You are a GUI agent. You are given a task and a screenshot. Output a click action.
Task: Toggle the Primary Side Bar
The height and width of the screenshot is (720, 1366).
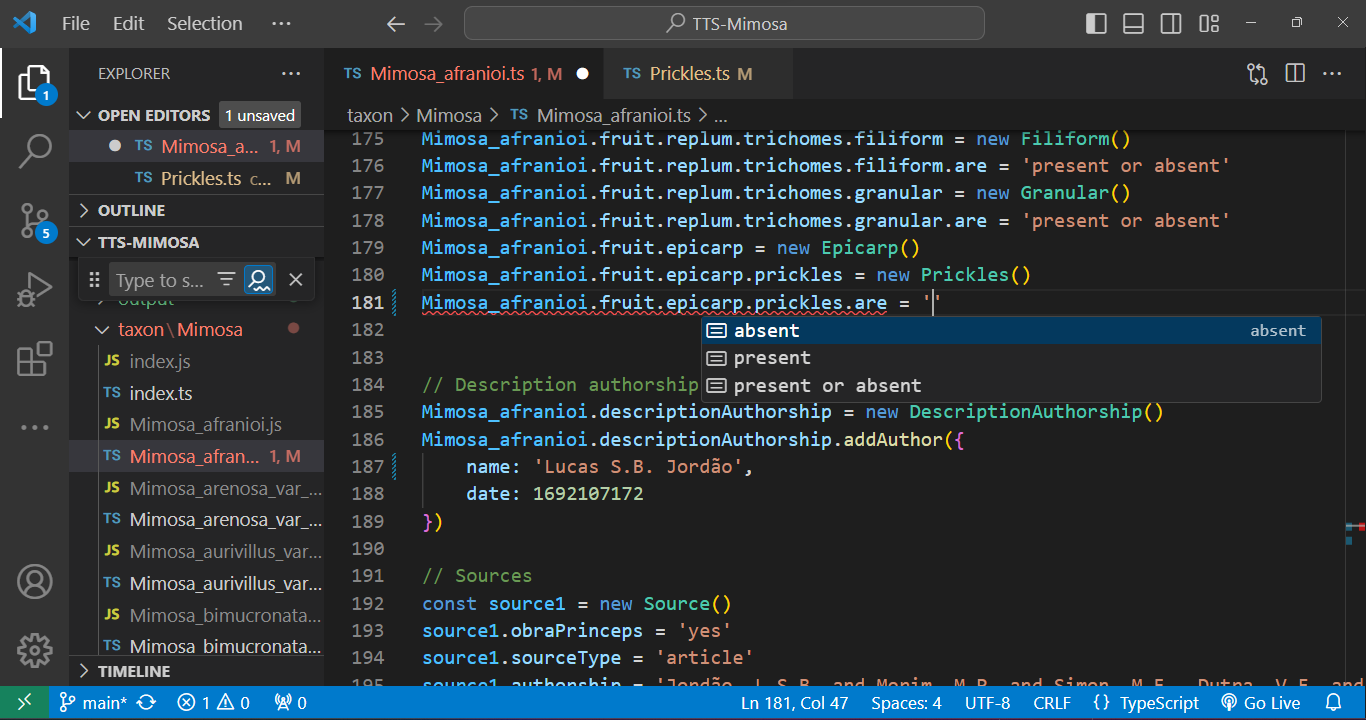pos(1096,24)
